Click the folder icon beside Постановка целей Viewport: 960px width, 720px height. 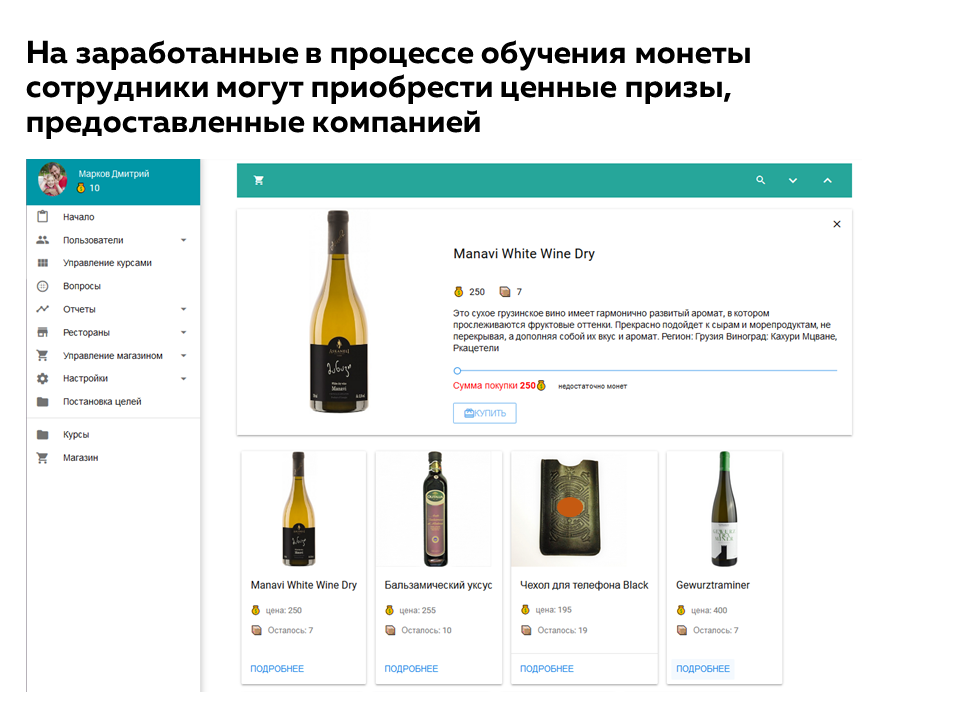pos(42,402)
